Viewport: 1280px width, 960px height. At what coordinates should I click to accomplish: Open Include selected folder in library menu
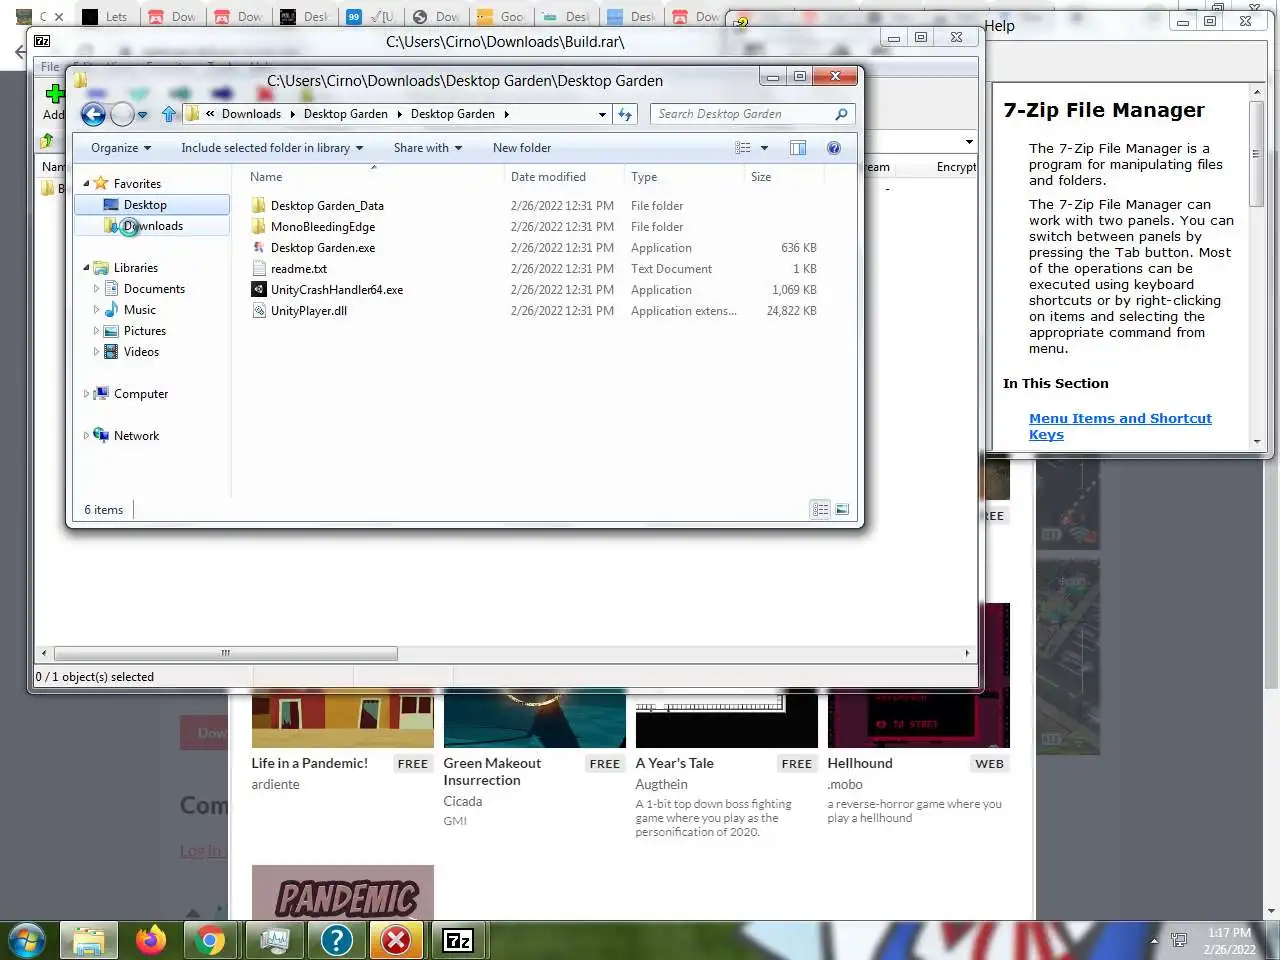[272, 148]
